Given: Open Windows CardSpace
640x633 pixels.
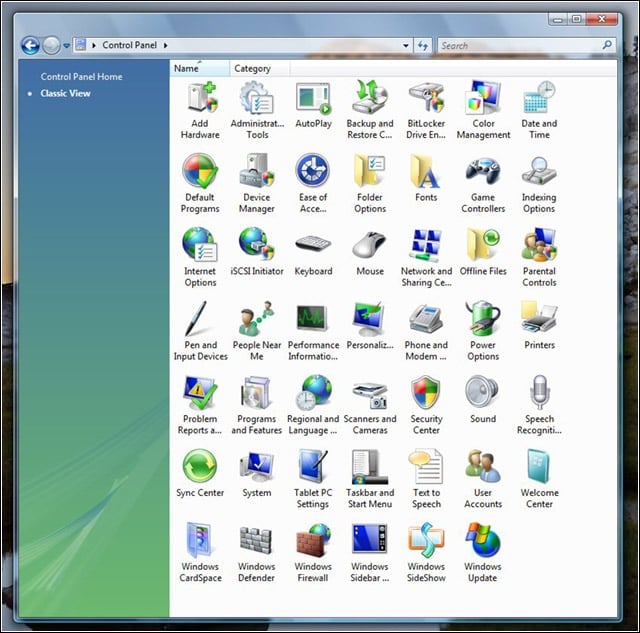Looking at the screenshot, I should [200, 553].
